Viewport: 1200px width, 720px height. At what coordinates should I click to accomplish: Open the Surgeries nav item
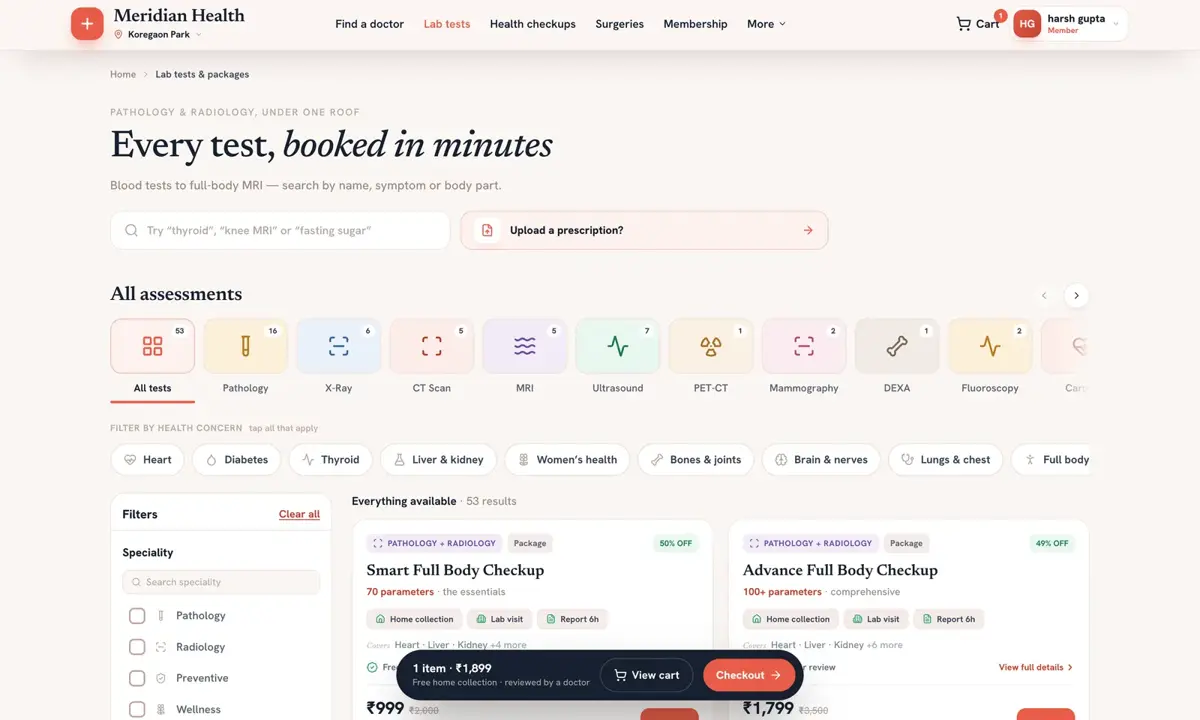pos(620,24)
